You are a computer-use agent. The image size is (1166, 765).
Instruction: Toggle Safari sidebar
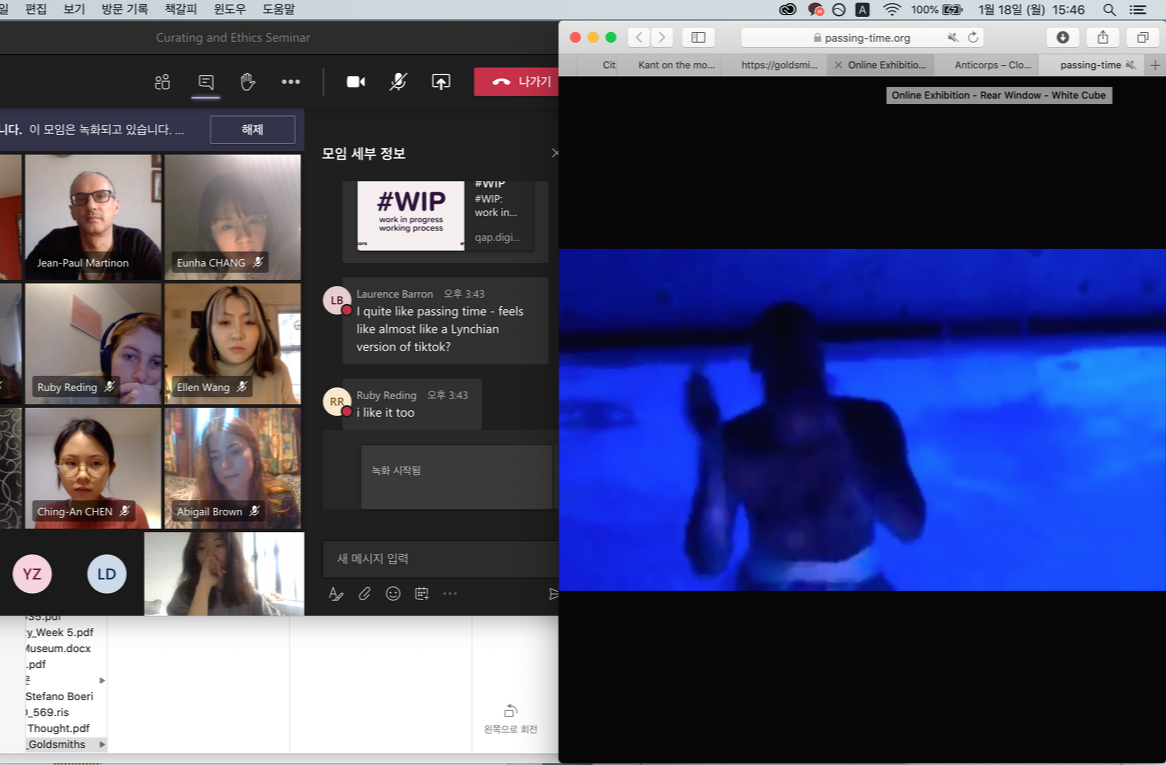pyautogui.click(x=698, y=37)
